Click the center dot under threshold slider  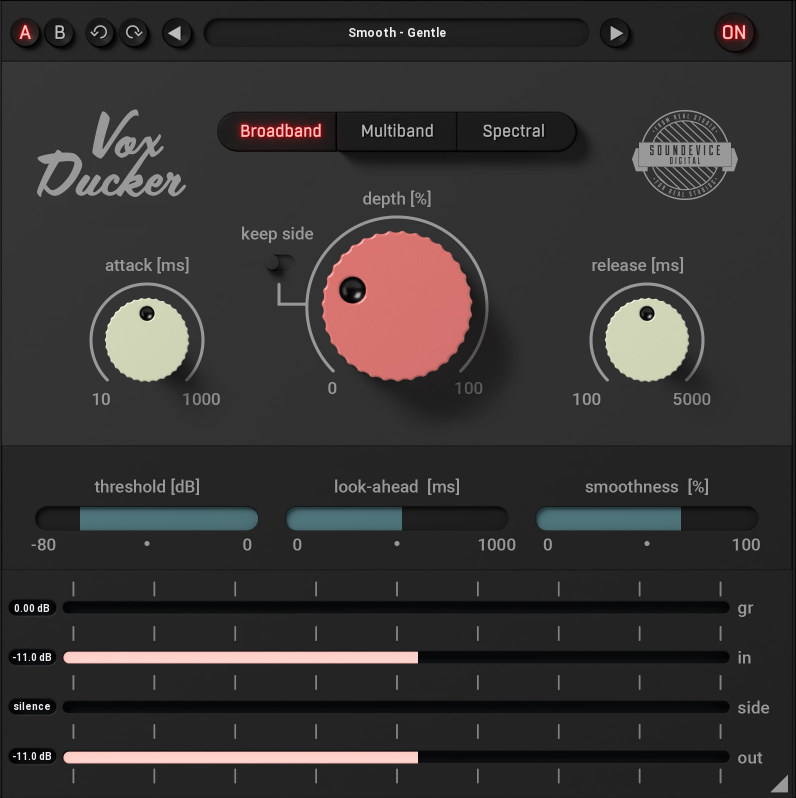coord(147,544)
